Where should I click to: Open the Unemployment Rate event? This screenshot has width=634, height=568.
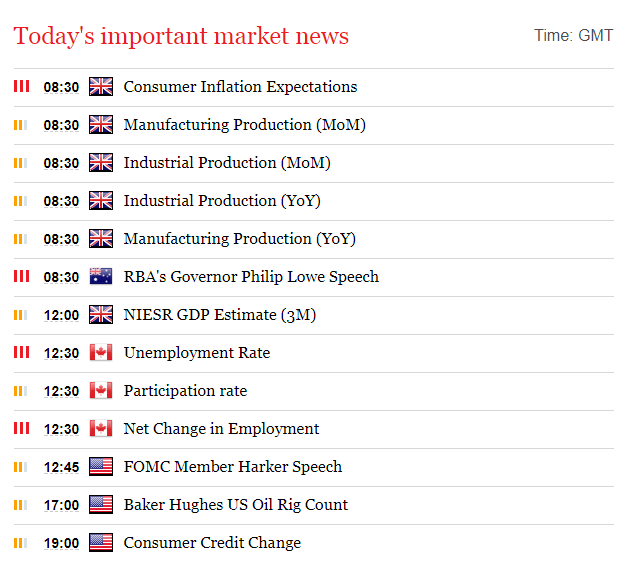click(x=197, y=353)
